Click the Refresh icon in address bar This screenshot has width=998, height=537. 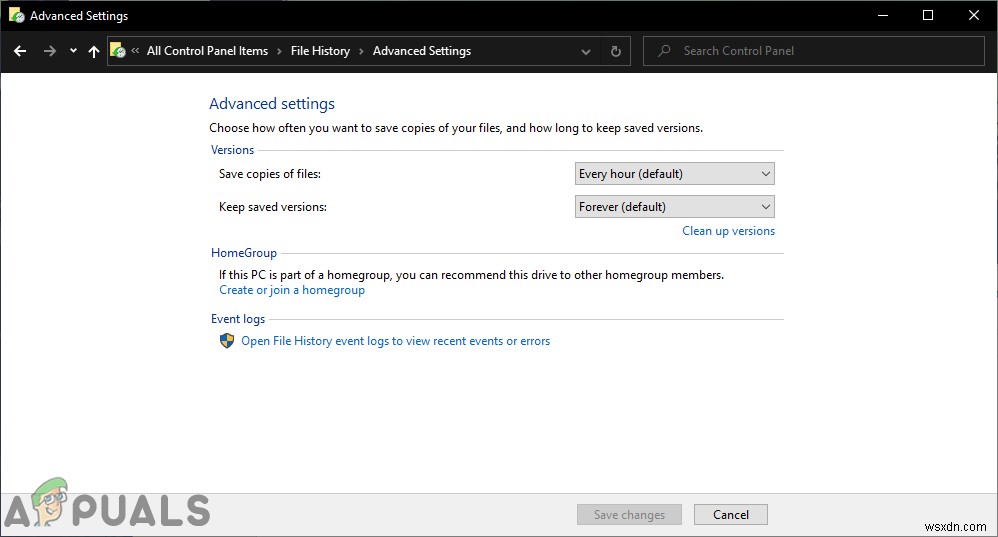[x=616, y=51]
